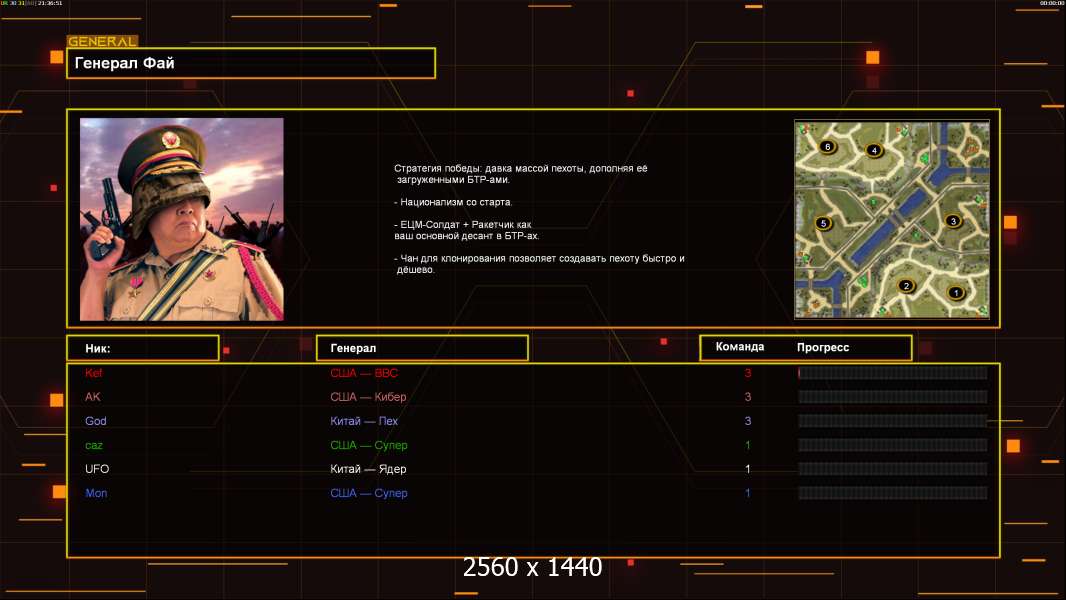Screen dimensions: 1066x600
Task: Click start position marker 1 on the minimap
Action: click(956, 293)
